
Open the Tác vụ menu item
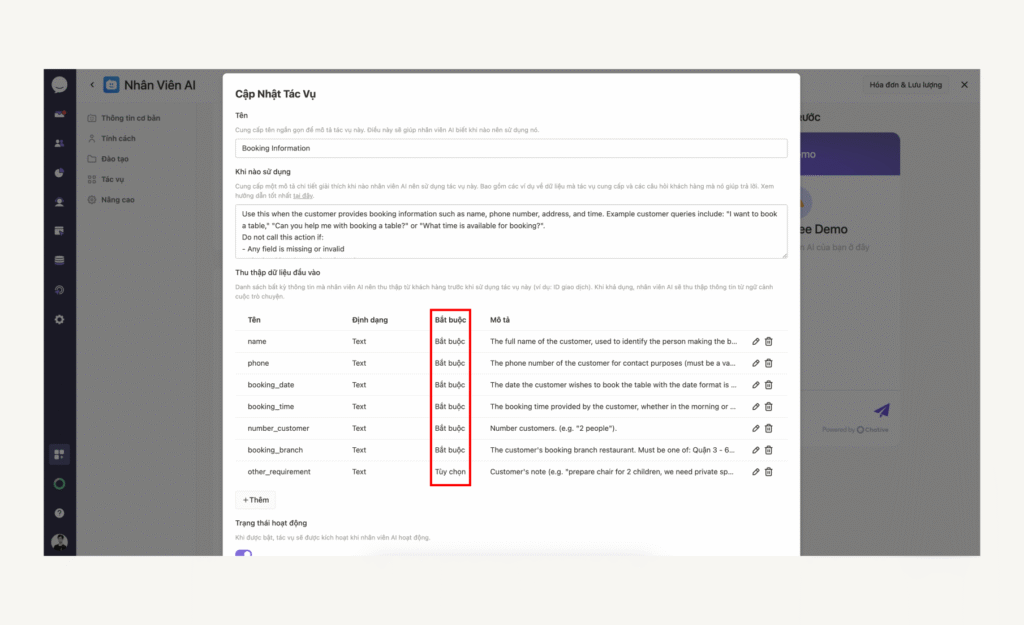coord(112,179)
